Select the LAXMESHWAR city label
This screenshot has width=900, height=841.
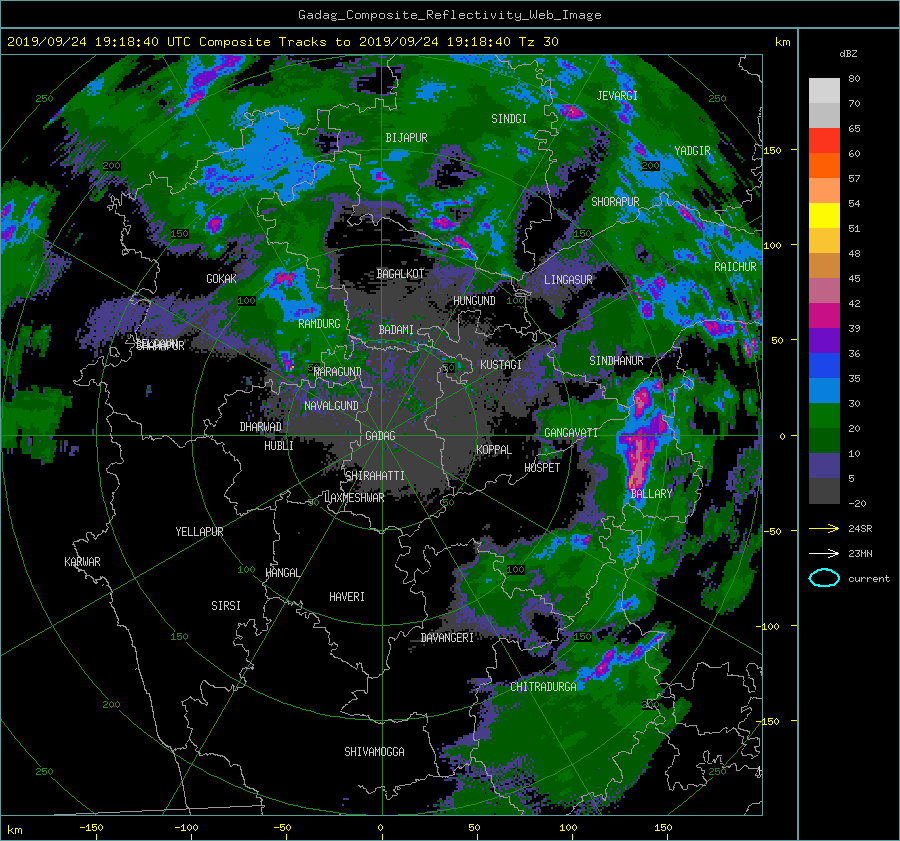coord(354,498)
